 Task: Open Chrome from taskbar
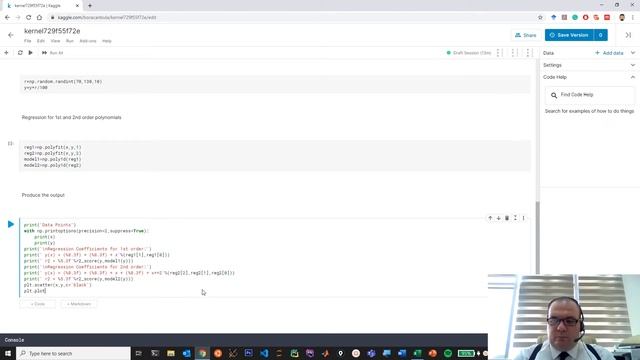pos(202,353)
